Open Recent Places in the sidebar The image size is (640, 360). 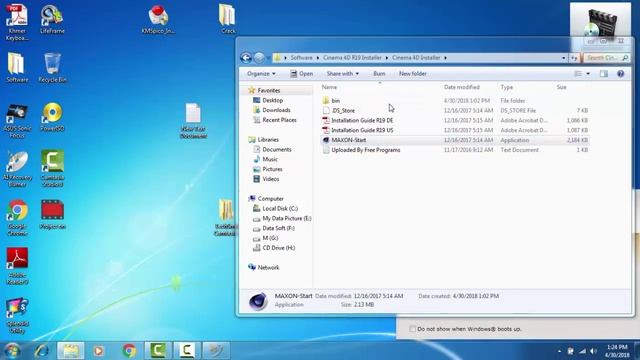279,120
